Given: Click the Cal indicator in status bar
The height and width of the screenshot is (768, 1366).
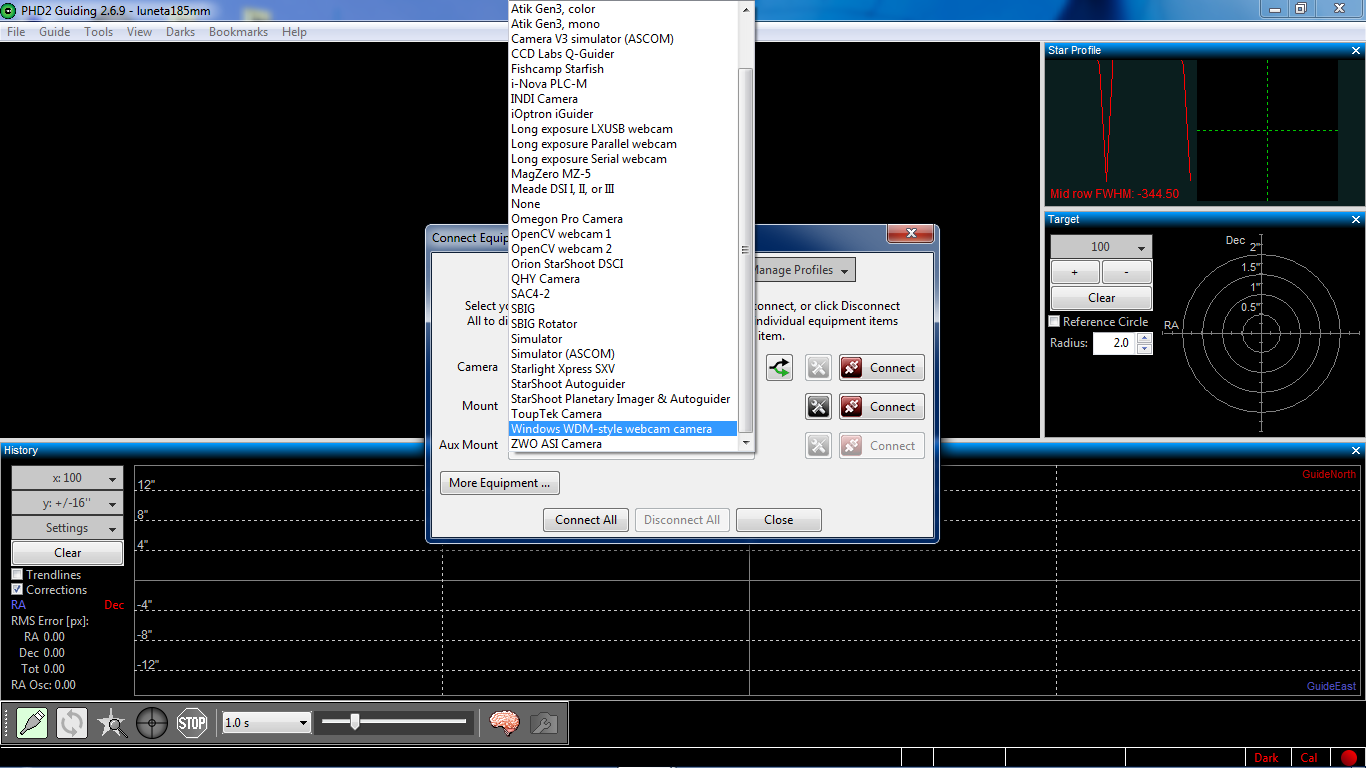Looking at the screenshot, I should 1309,758.
